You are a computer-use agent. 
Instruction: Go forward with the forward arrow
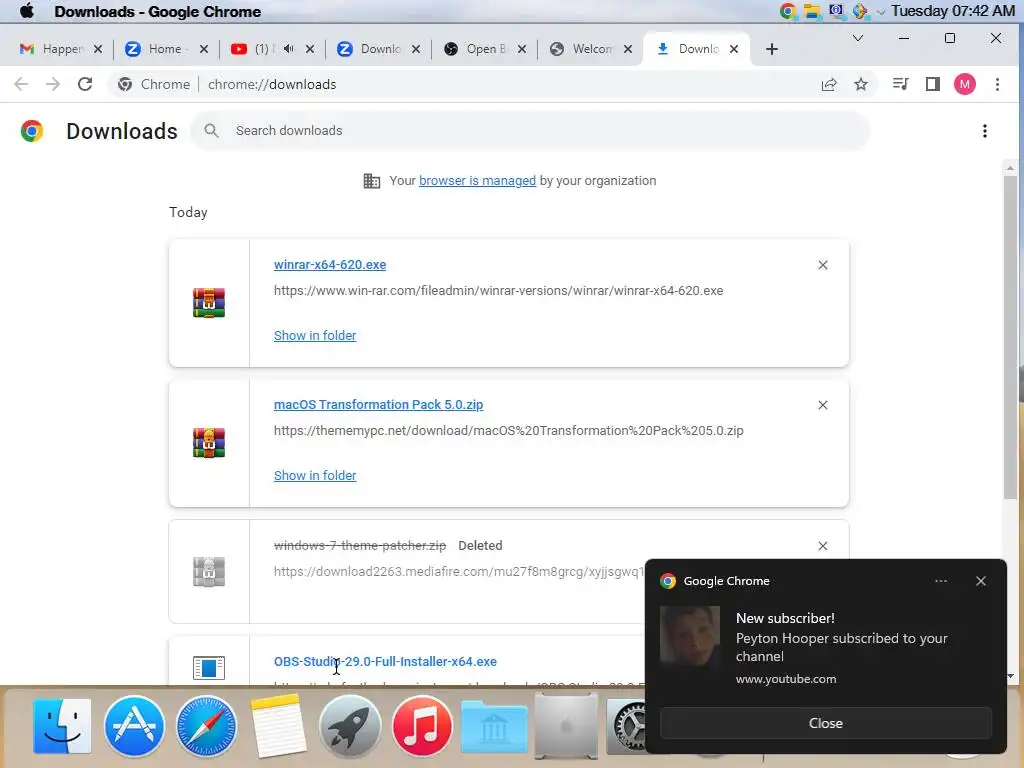pyautogui.click(x=53, y=84)
